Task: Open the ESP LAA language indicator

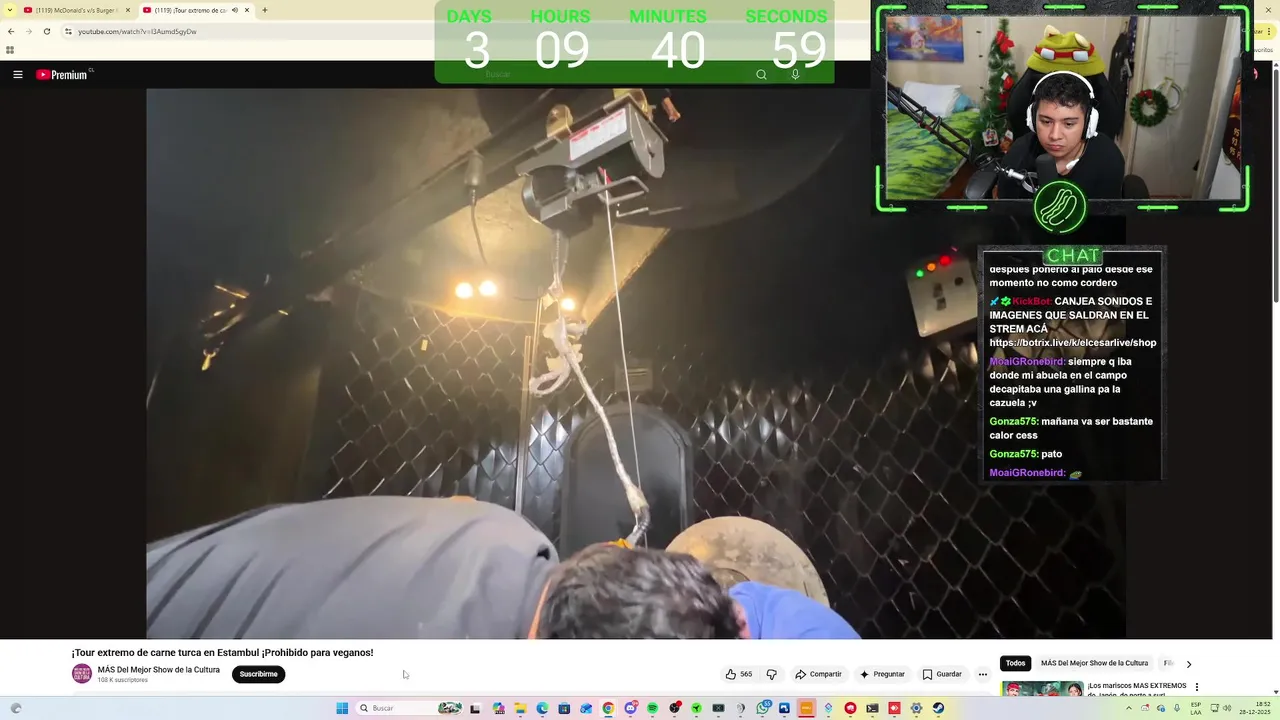Action: pyautogui.click(x=1196, y=708)
